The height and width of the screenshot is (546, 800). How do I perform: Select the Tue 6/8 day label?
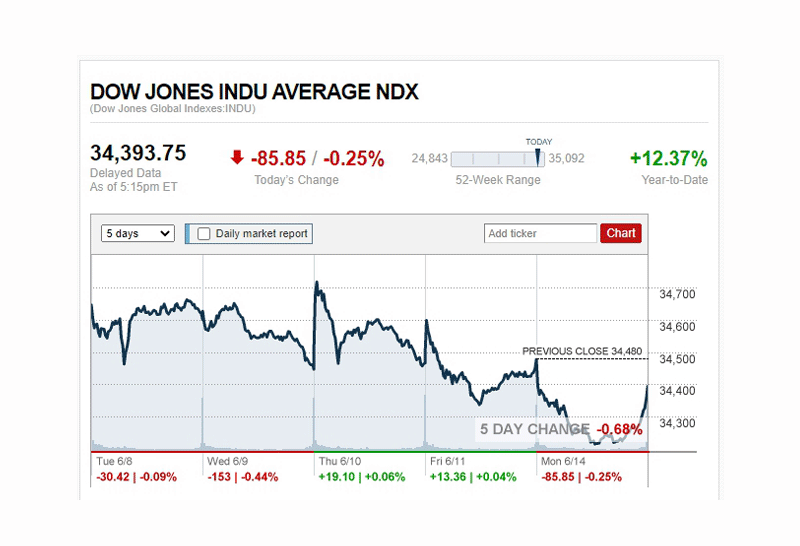113,462
